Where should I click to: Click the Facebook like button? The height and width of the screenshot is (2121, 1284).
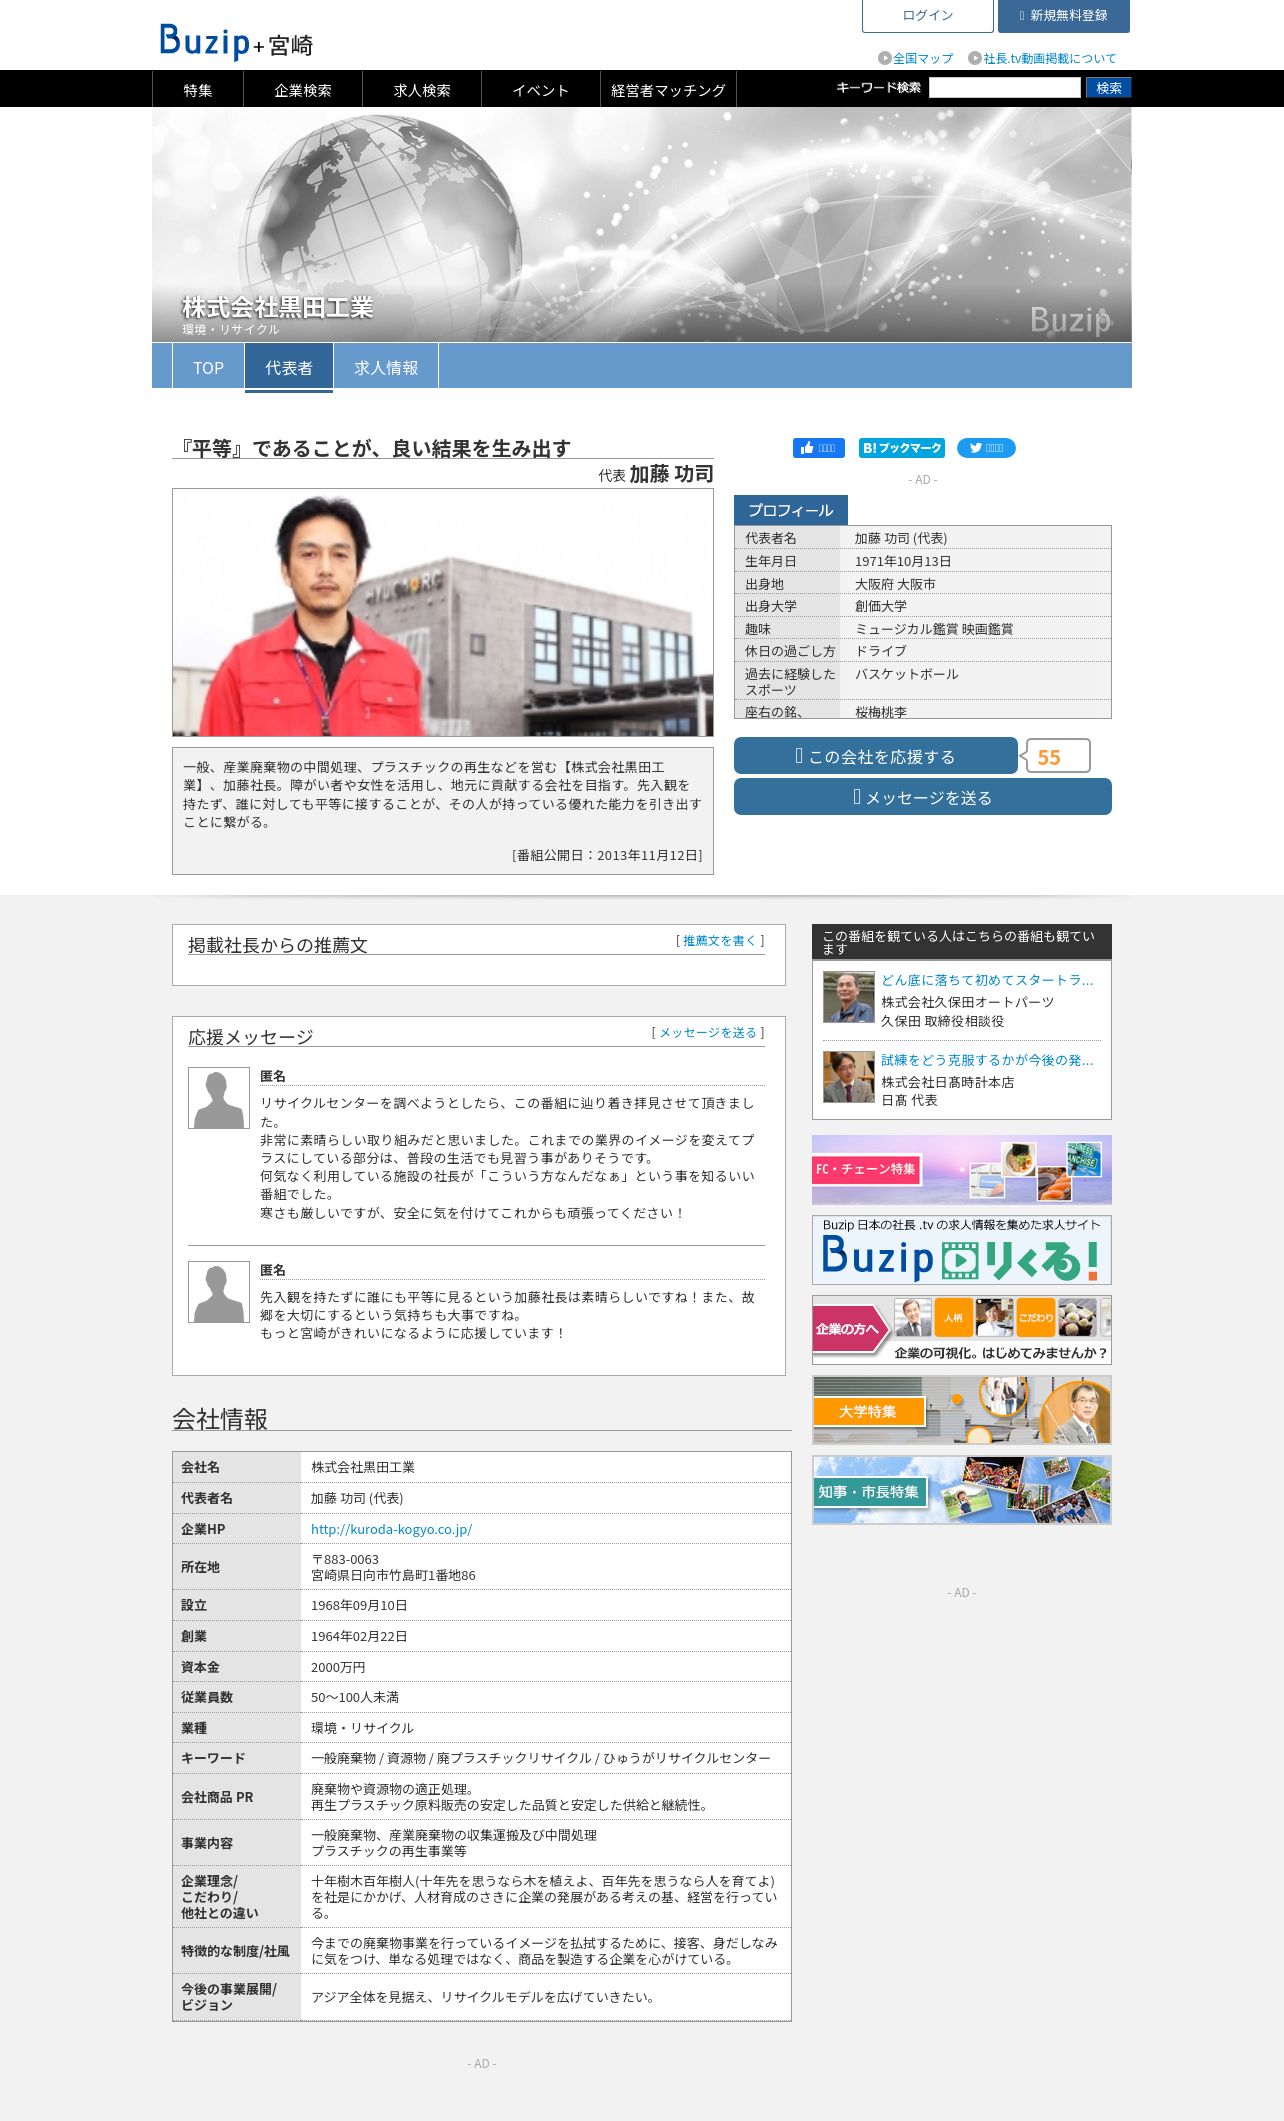pos(818,448)
